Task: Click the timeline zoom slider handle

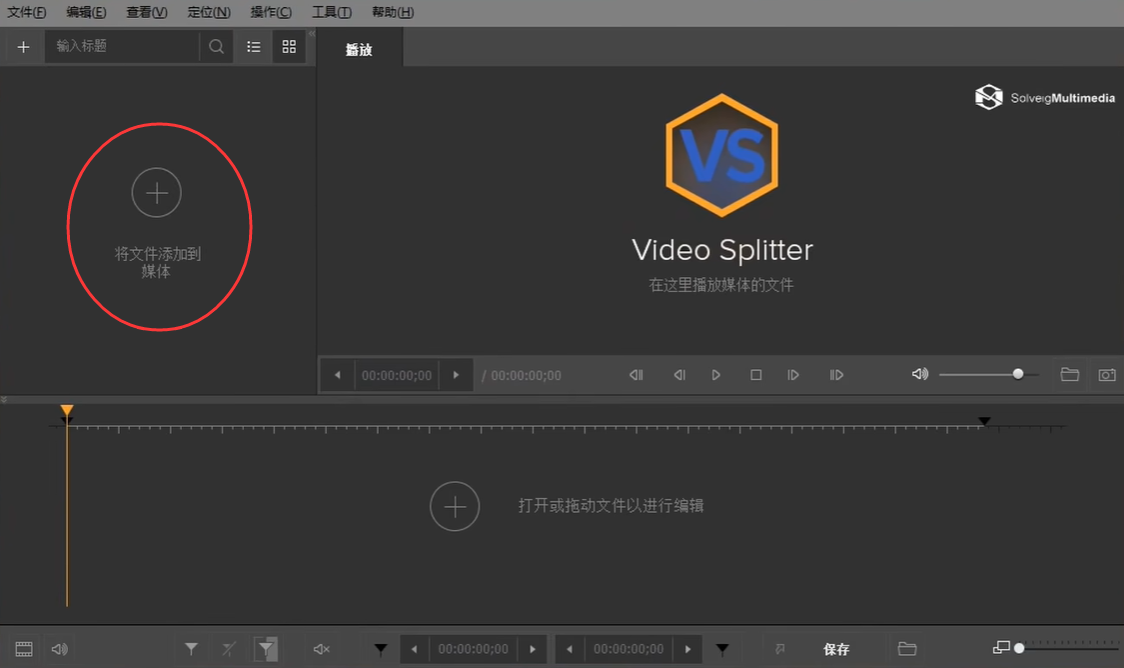Action: (x=1019, y=649)
